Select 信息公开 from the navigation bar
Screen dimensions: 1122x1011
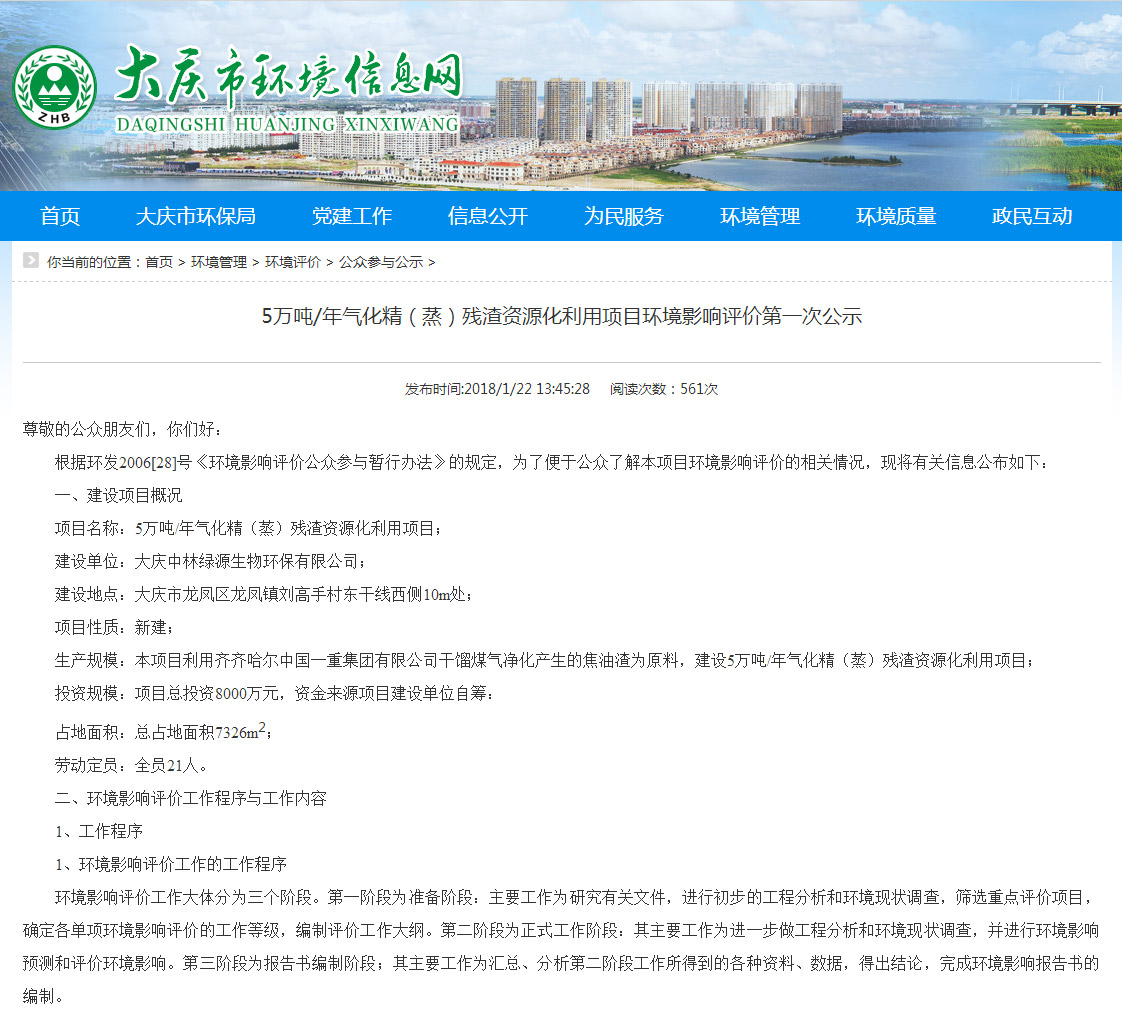[488, 216]
